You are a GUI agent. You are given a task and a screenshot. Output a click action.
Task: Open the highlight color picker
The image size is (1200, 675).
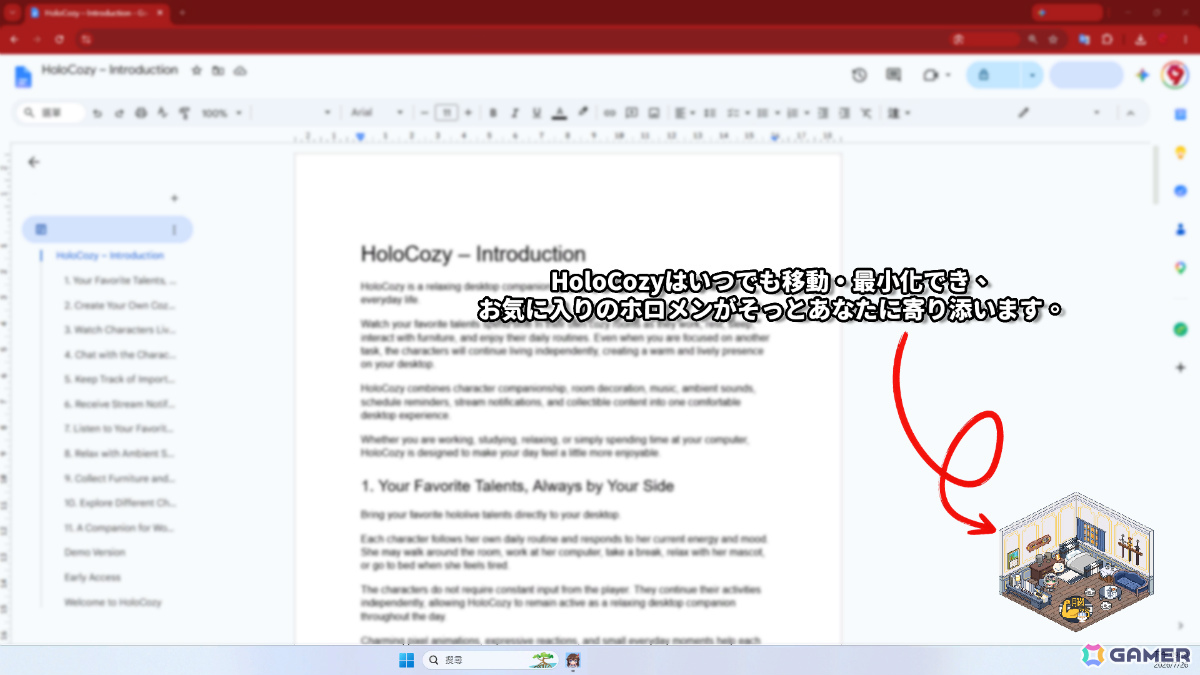tap(583, 113)
